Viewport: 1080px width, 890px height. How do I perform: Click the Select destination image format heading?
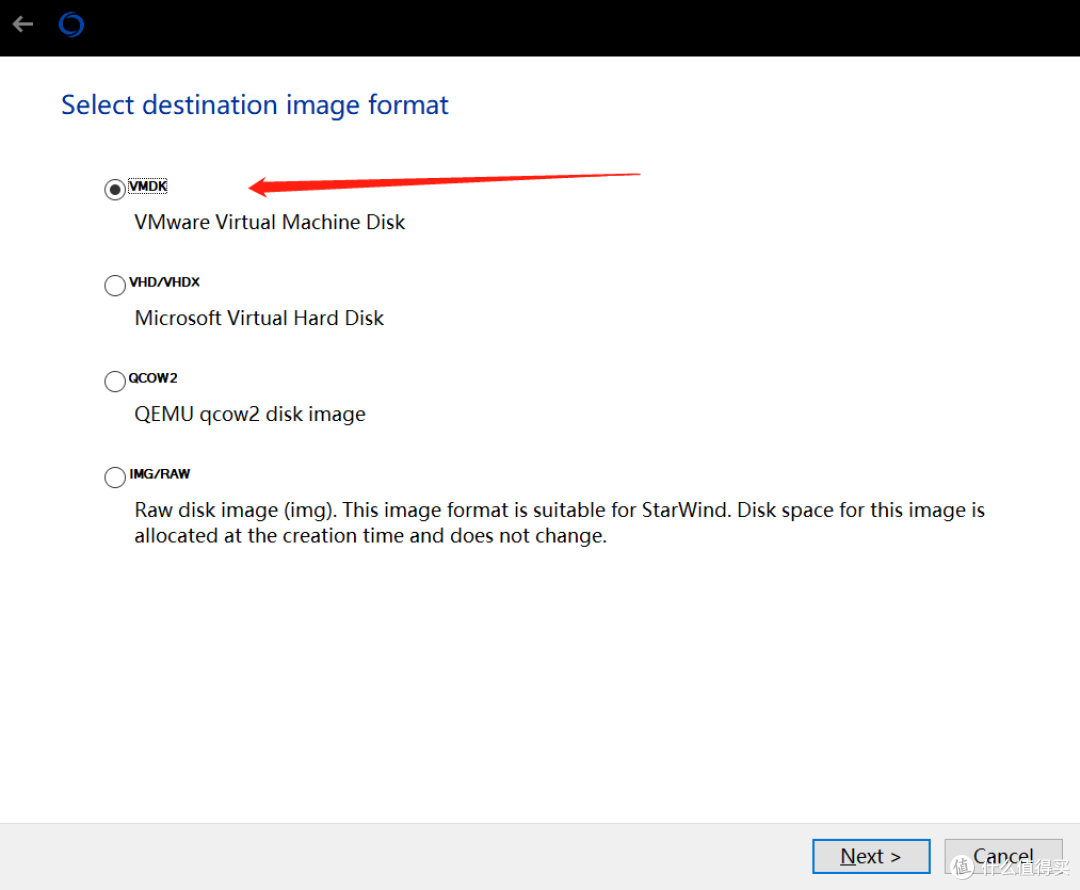point(255,105)
